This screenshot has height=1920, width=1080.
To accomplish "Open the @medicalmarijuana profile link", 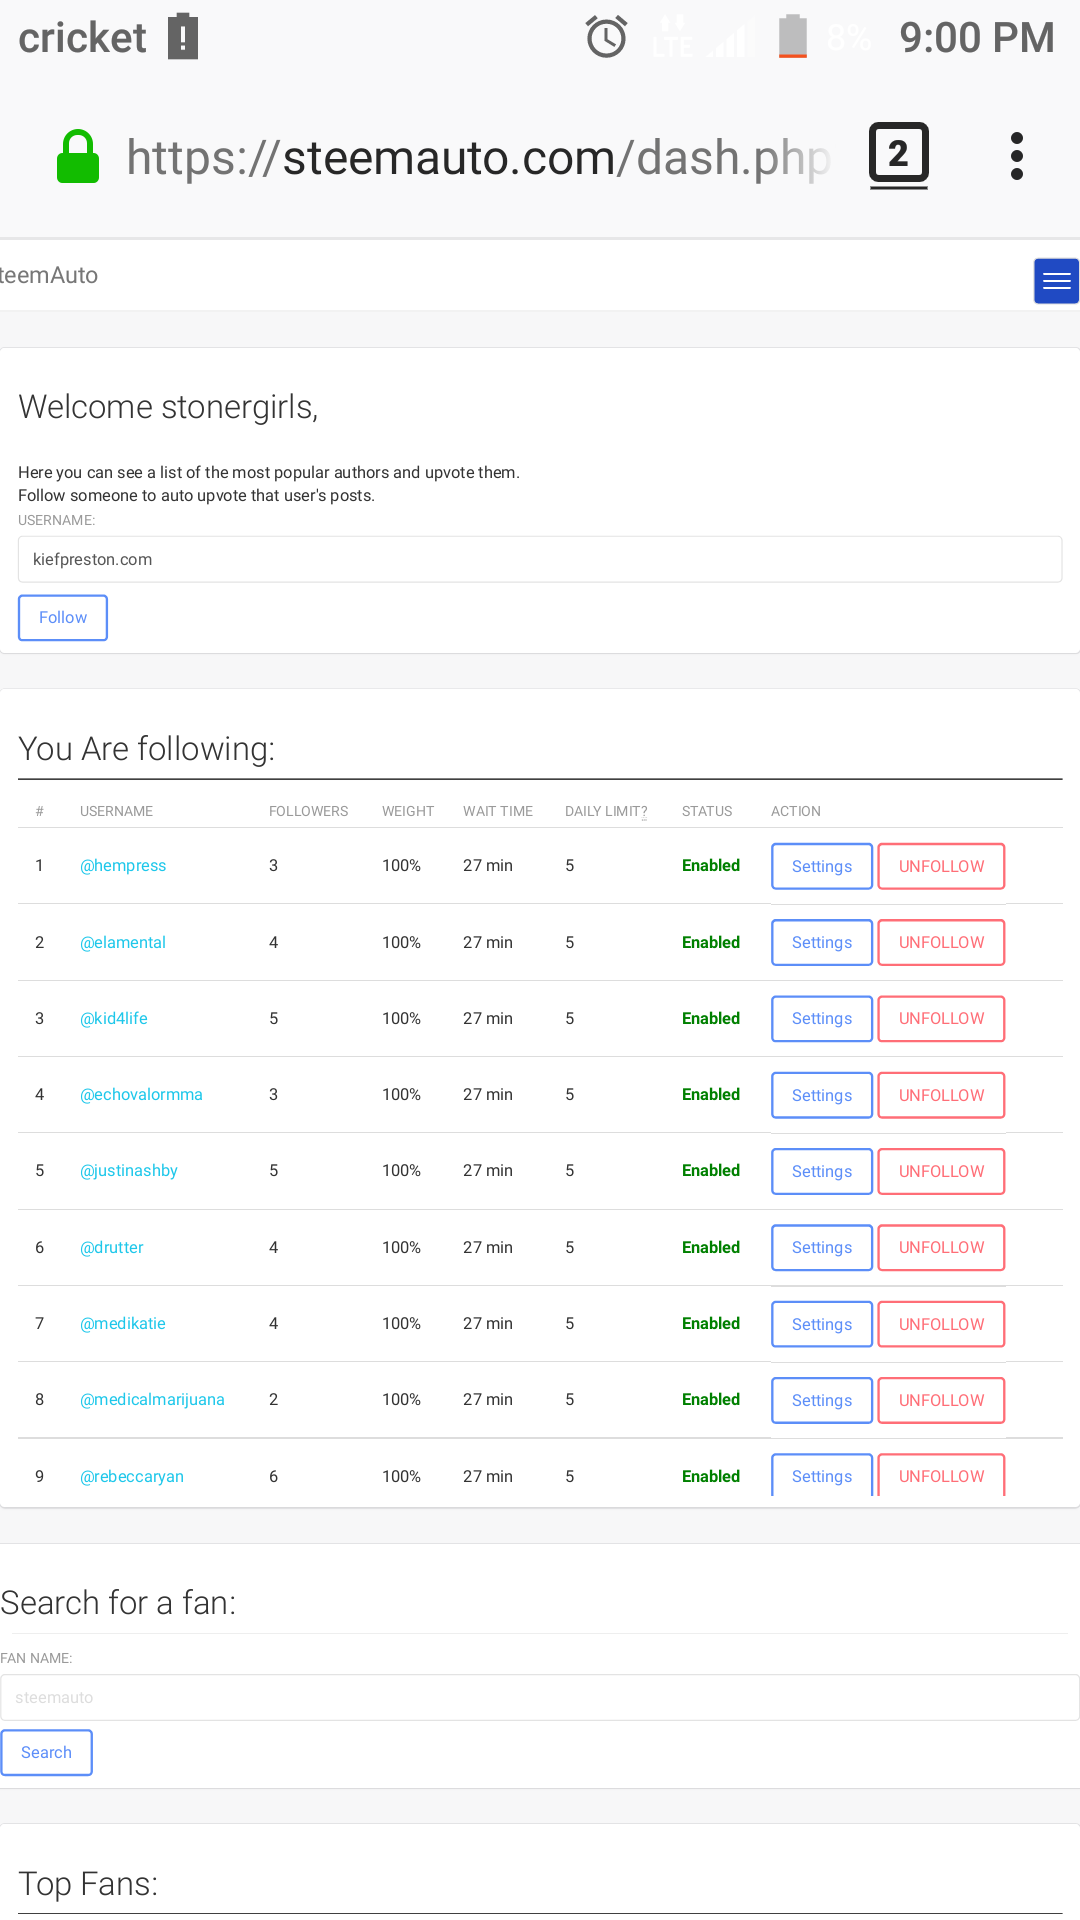I will [x=152, y=1399].
